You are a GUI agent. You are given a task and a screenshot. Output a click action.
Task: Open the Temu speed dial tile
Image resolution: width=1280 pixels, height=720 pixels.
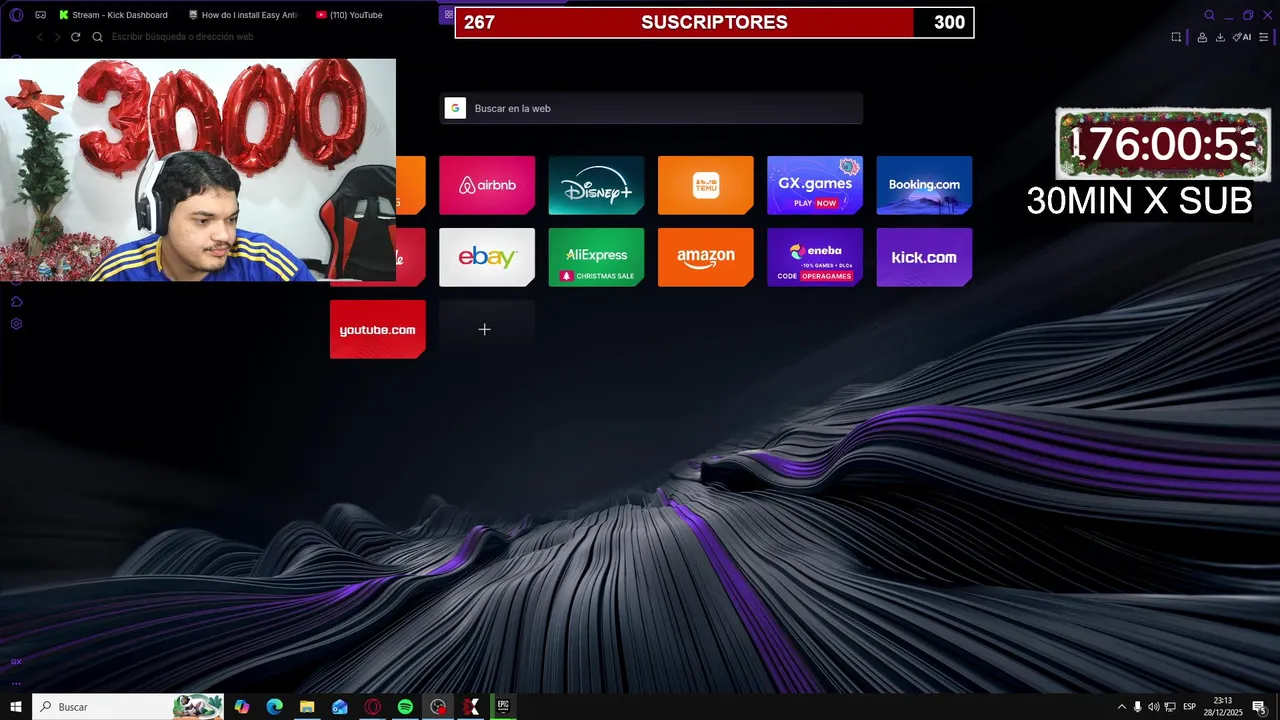point(706,185)
